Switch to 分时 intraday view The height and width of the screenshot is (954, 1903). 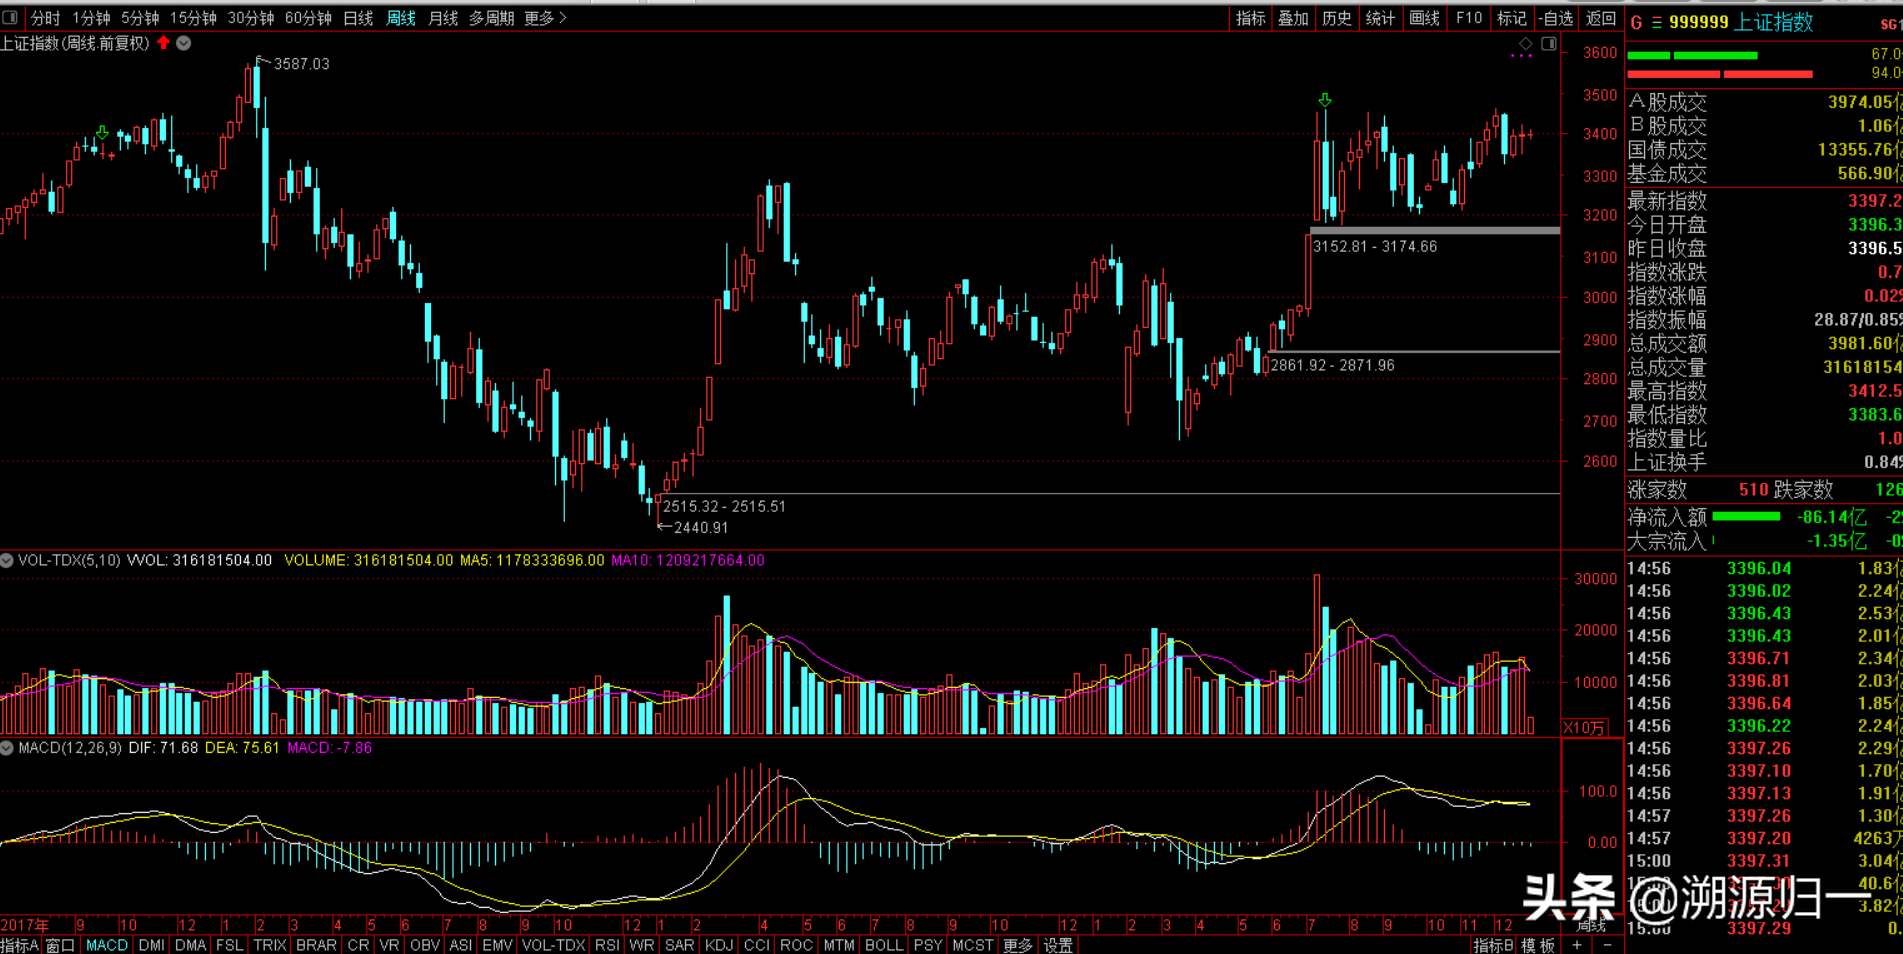pos(45,18)
